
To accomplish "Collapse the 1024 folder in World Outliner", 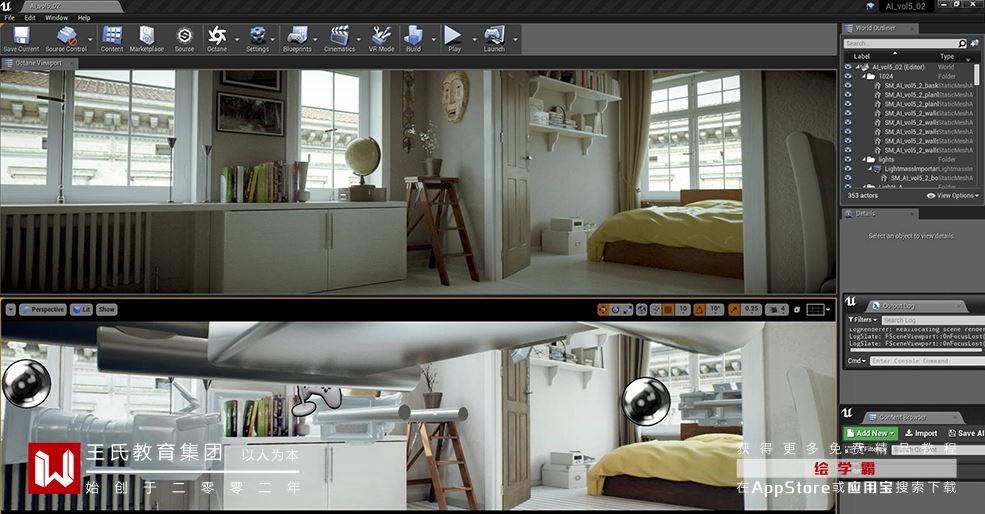I will 864,76.
